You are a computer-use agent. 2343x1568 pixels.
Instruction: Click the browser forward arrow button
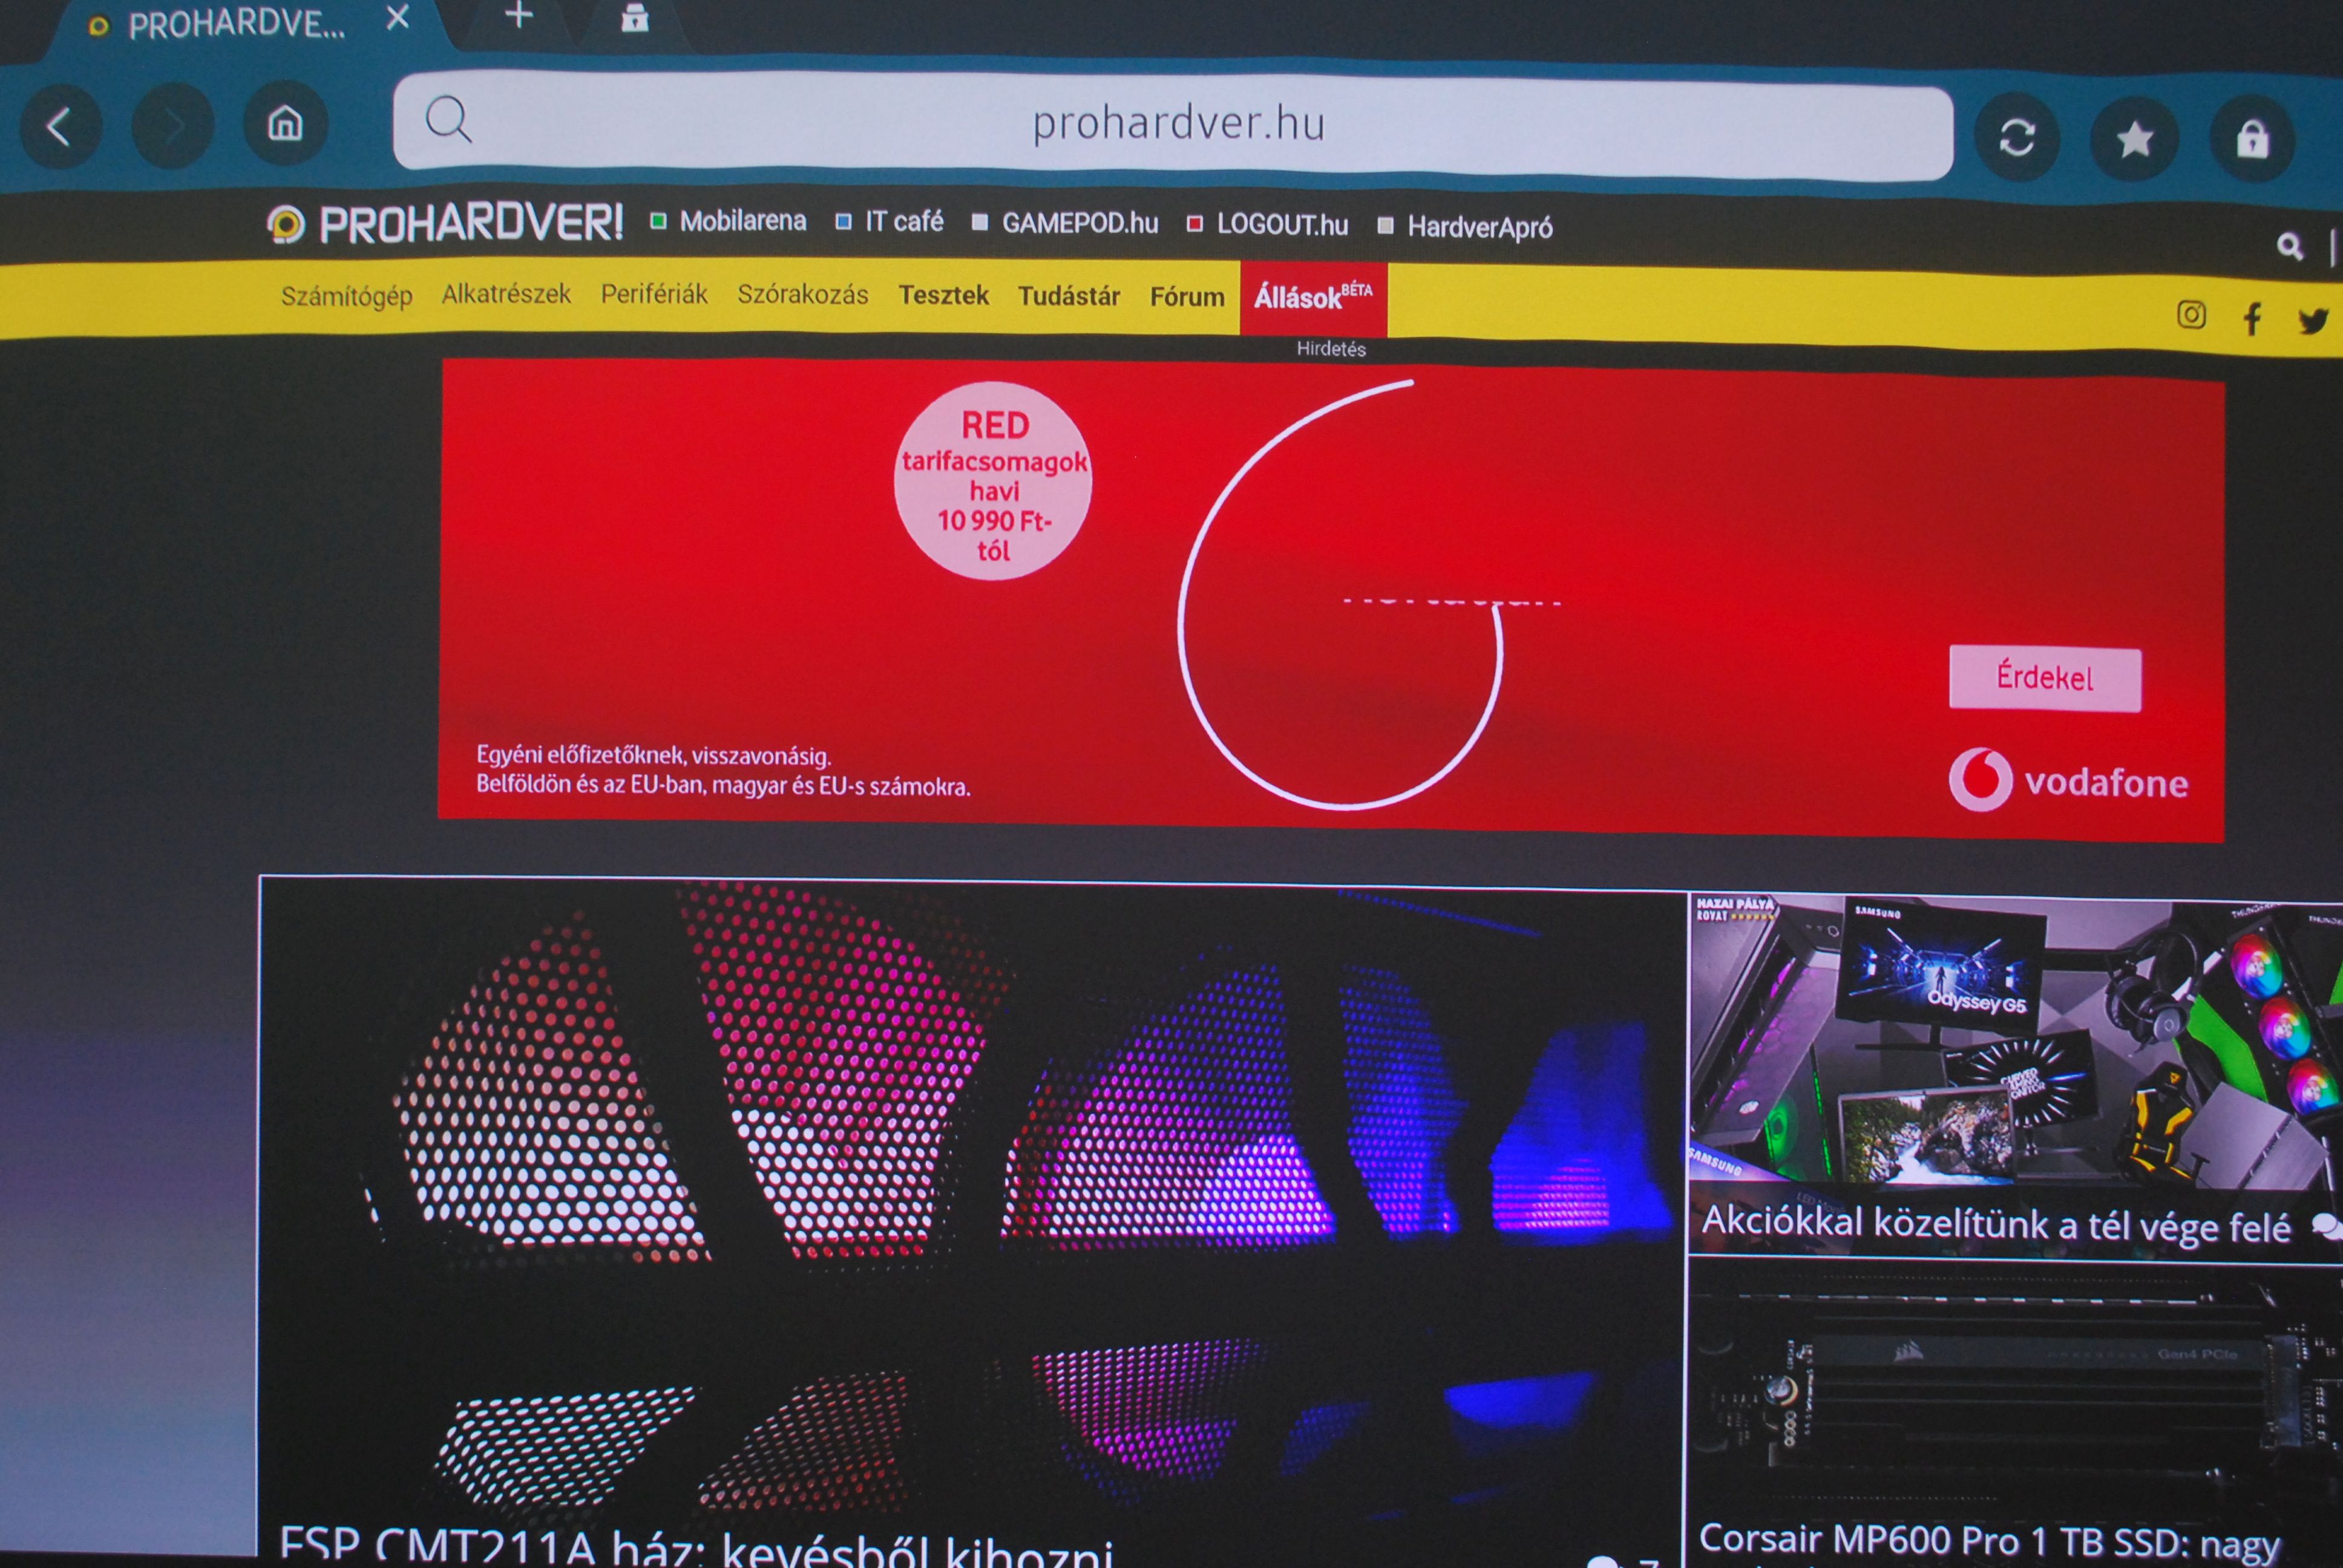173,126
